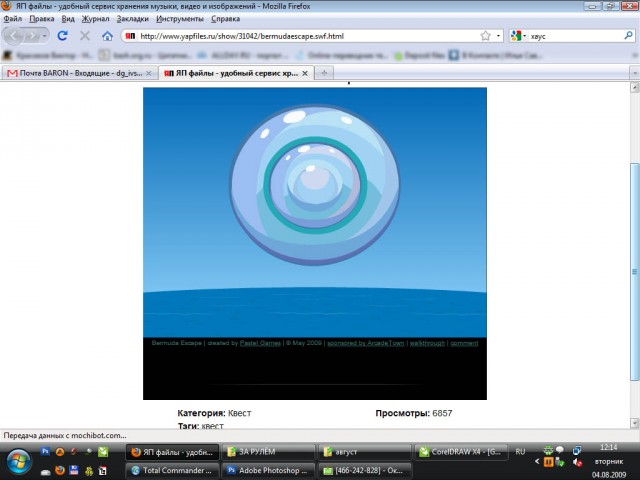
Task: Click the search magnifier icon
Action: [629, 36]
